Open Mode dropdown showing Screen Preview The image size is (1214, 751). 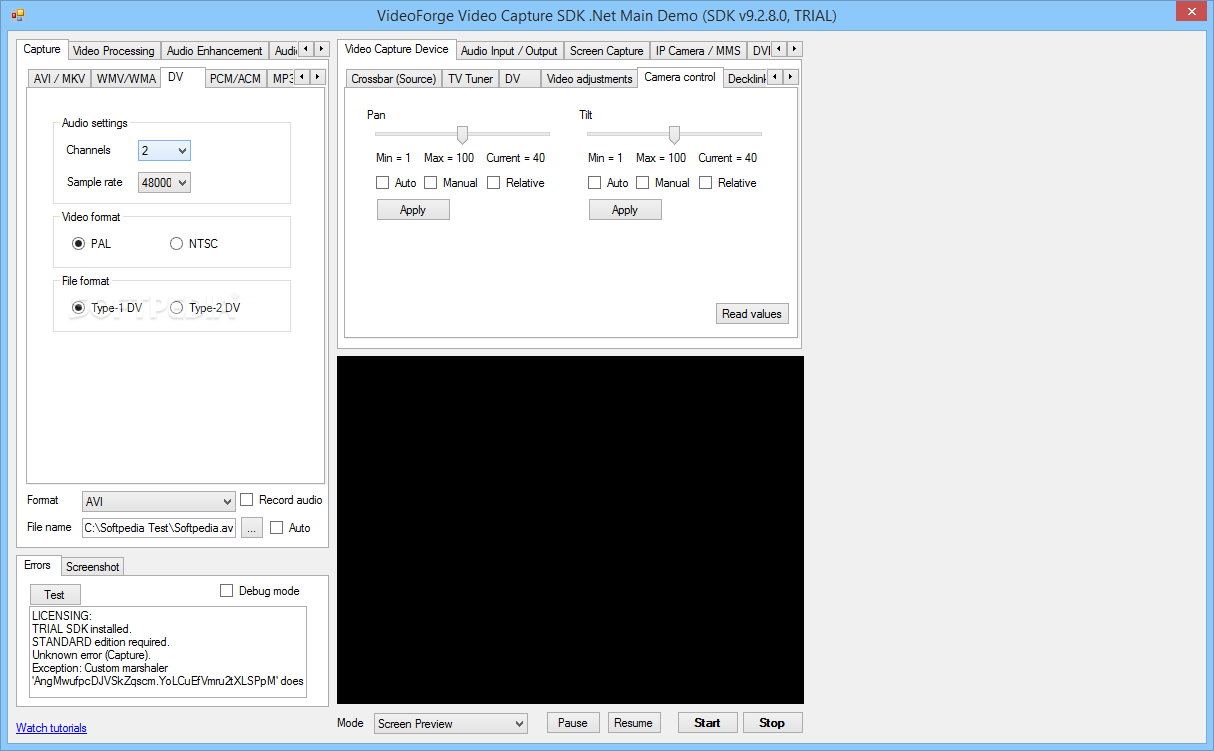pos(451,723)
